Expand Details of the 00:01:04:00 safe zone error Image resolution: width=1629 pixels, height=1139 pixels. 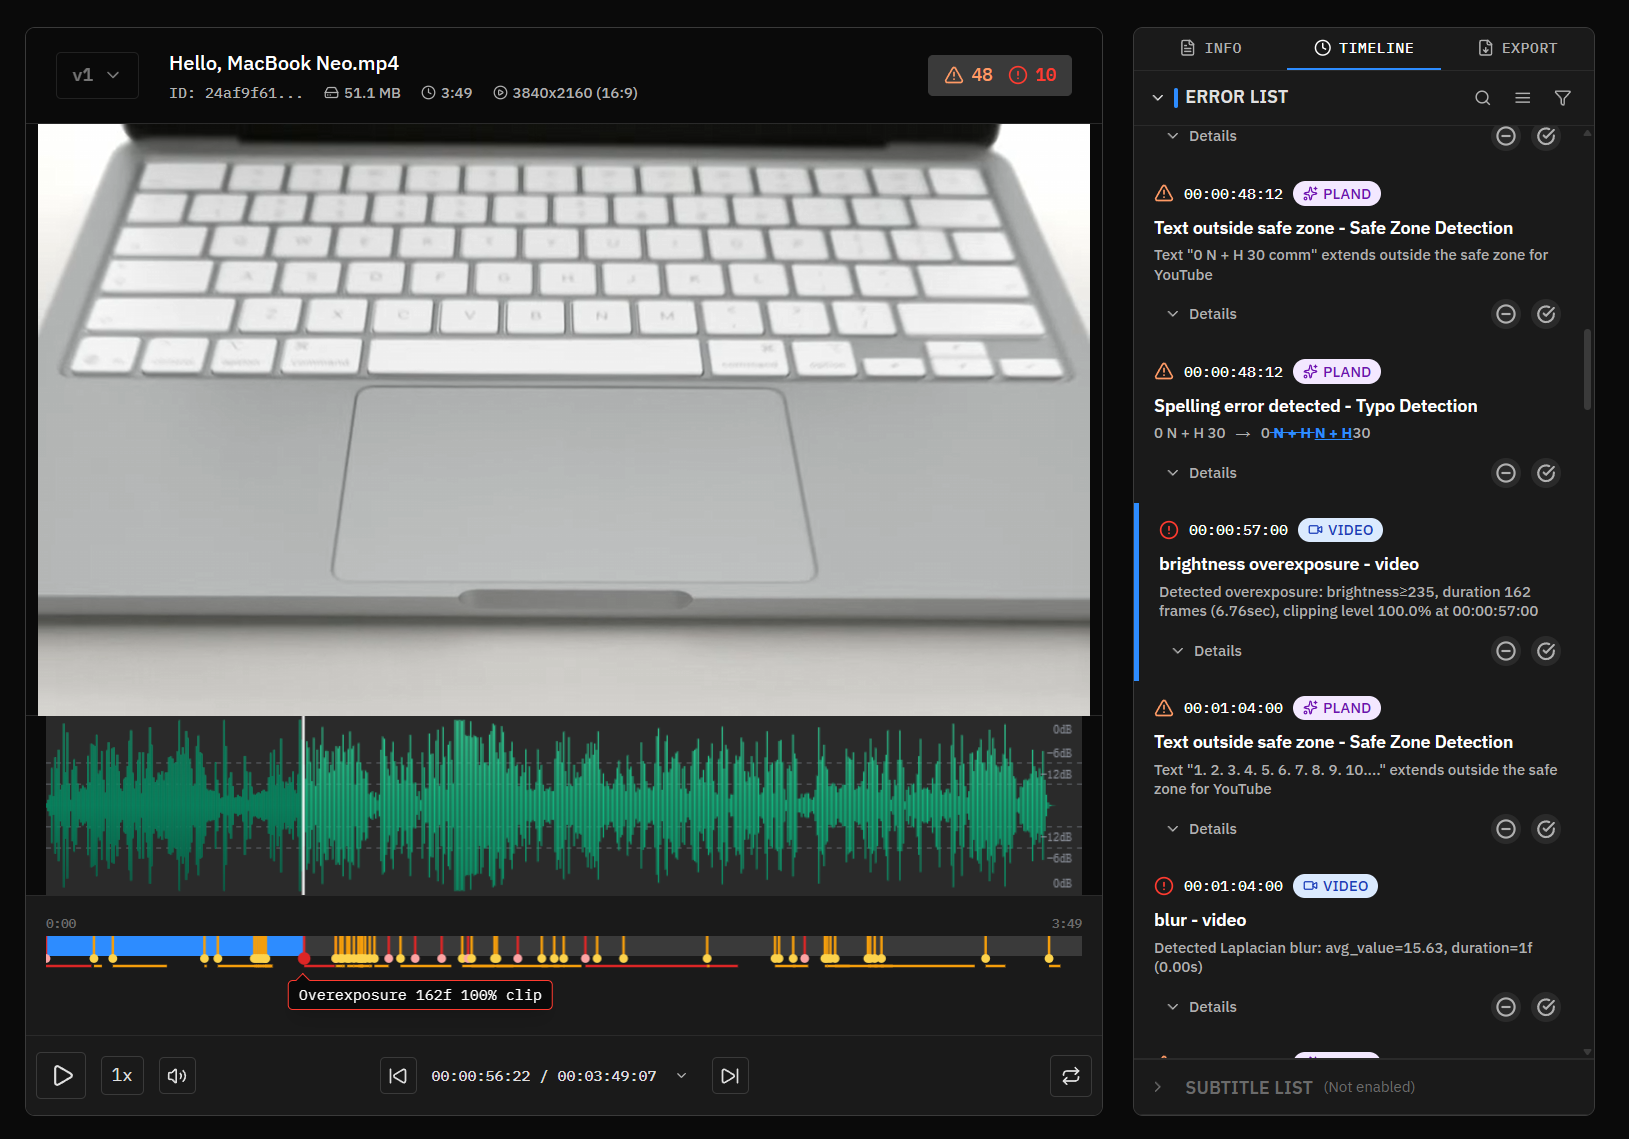(1202, 829)
